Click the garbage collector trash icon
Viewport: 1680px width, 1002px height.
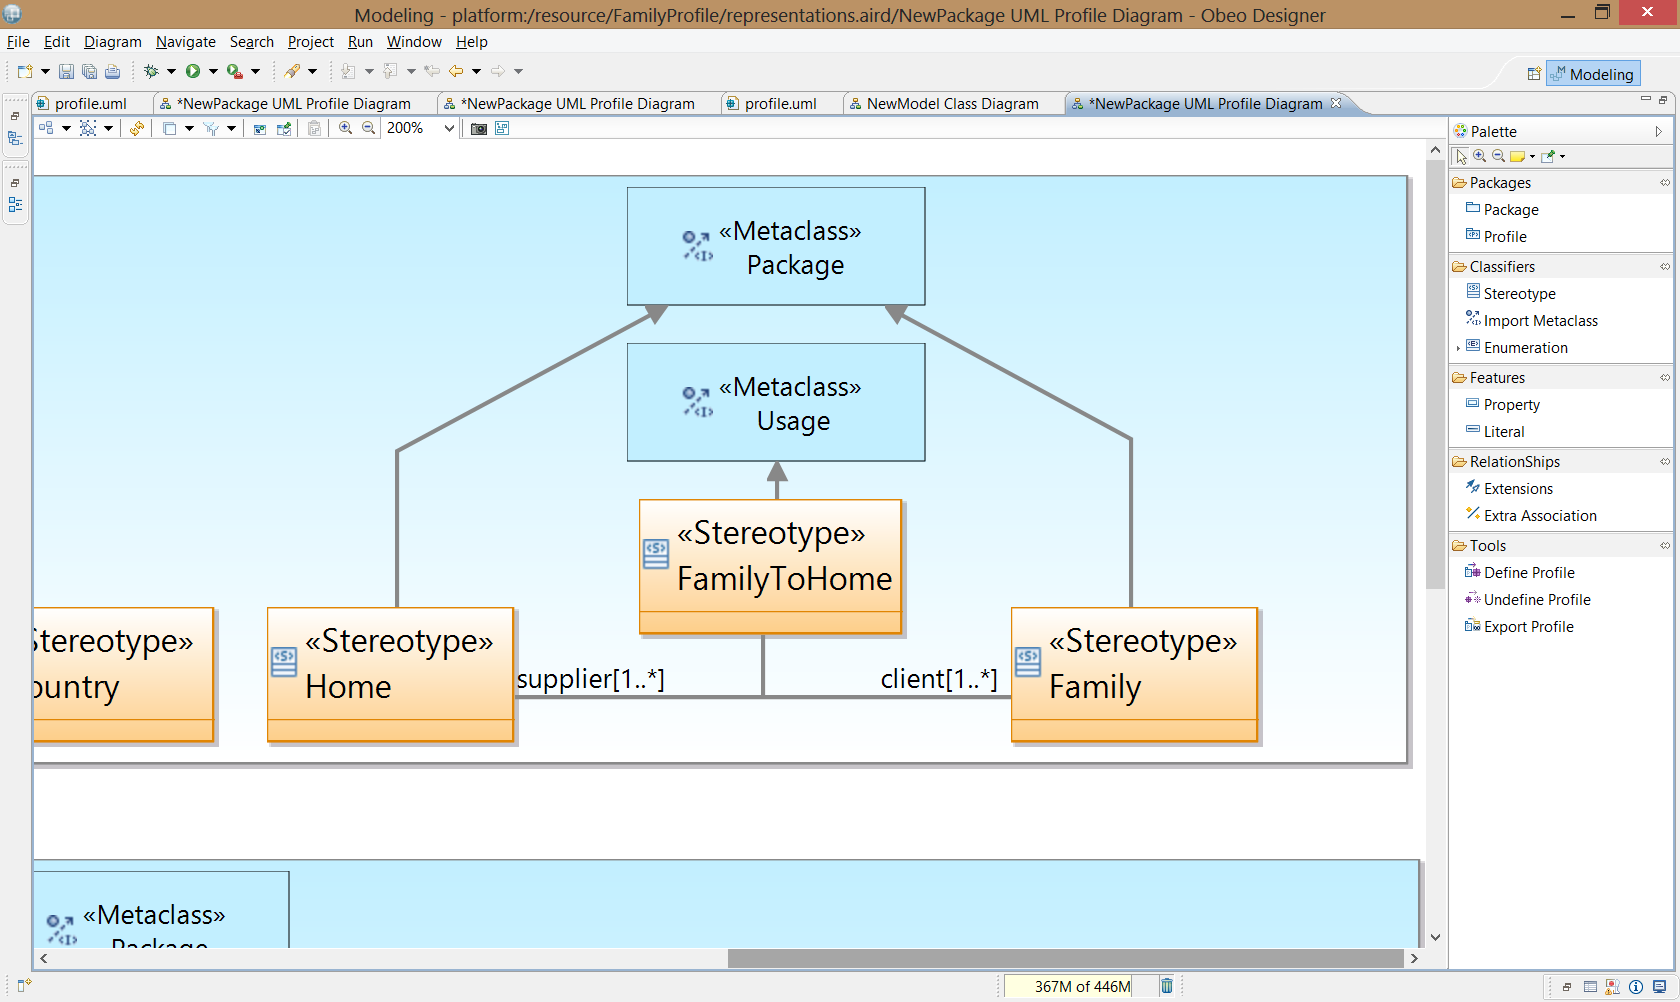[x=1166, y=986]
